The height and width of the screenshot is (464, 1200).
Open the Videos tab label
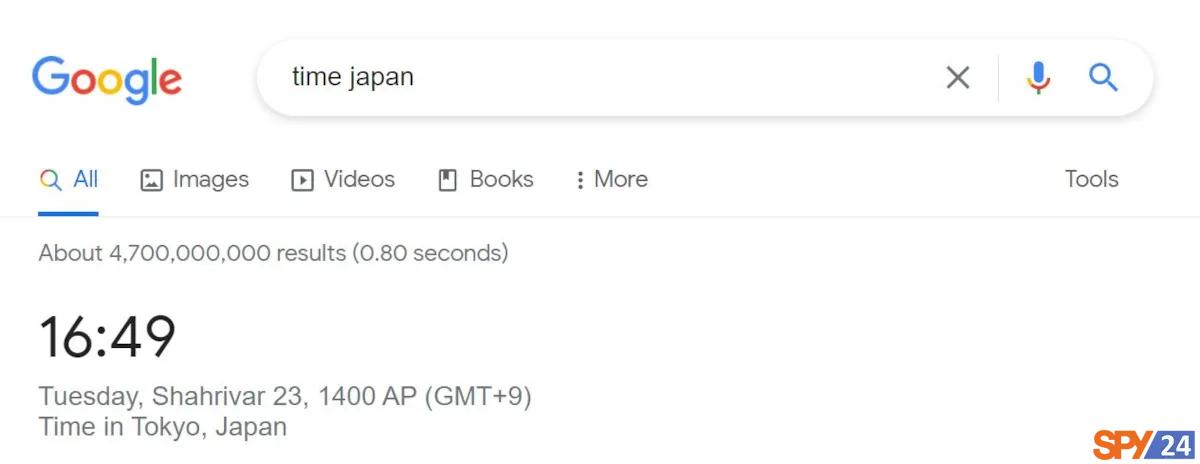[360, 179]
